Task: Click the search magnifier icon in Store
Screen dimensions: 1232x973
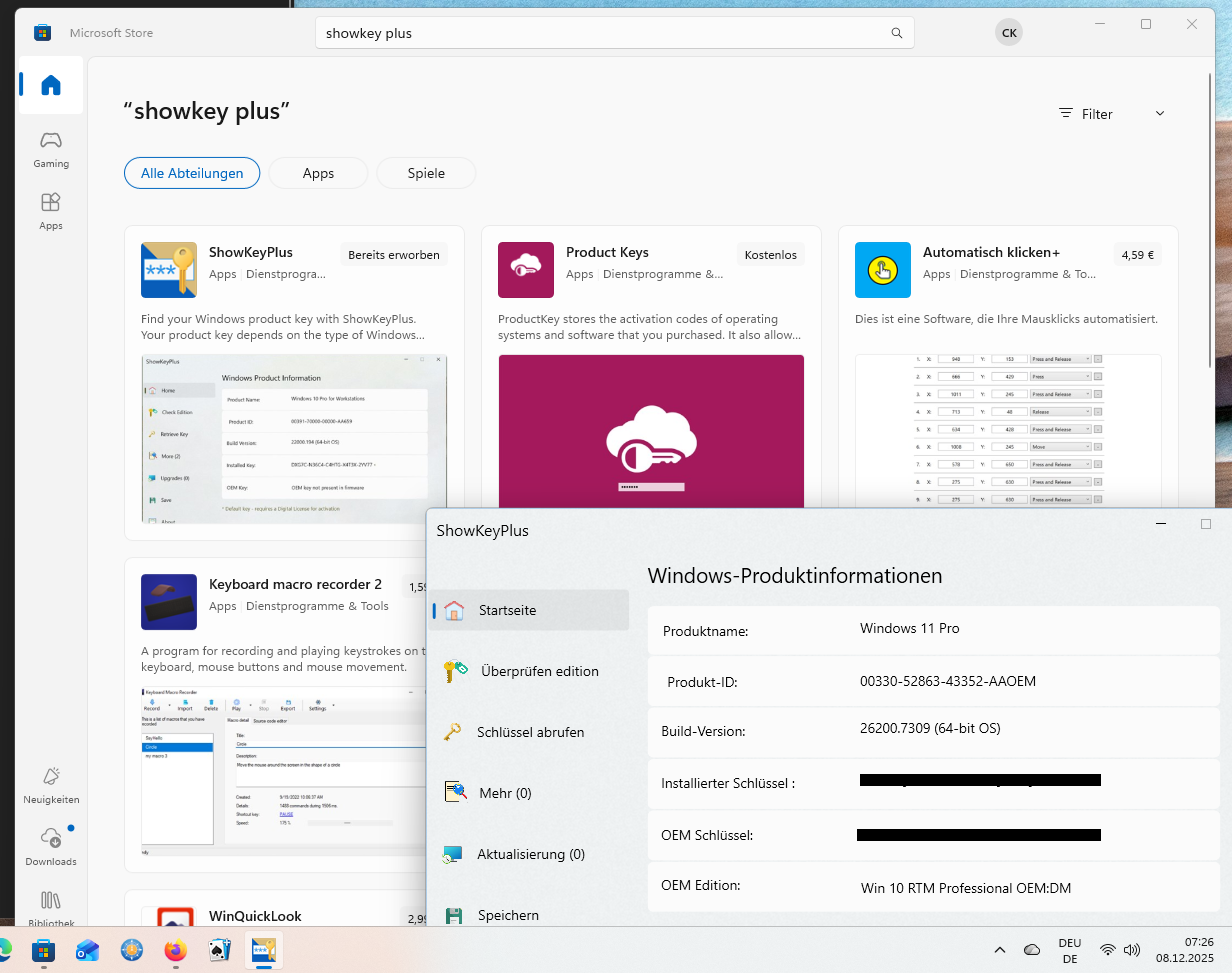Action: click(897, 33)
